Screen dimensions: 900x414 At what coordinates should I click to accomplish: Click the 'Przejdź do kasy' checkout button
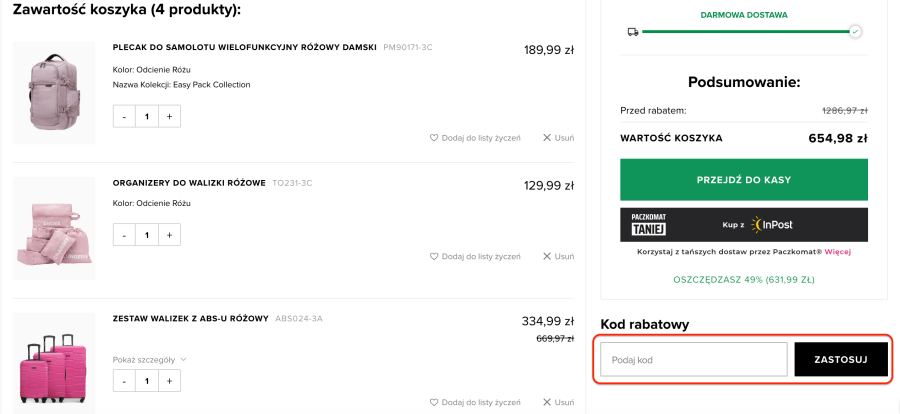pyautogui.click(x=744, y=180)
